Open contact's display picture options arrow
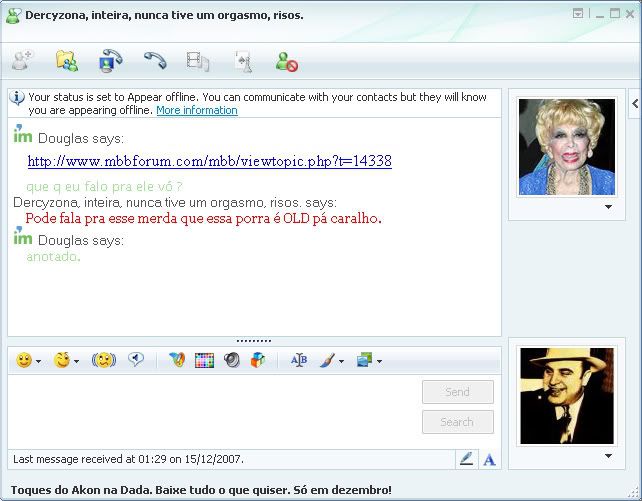642x501 pixels. point(609,207)
